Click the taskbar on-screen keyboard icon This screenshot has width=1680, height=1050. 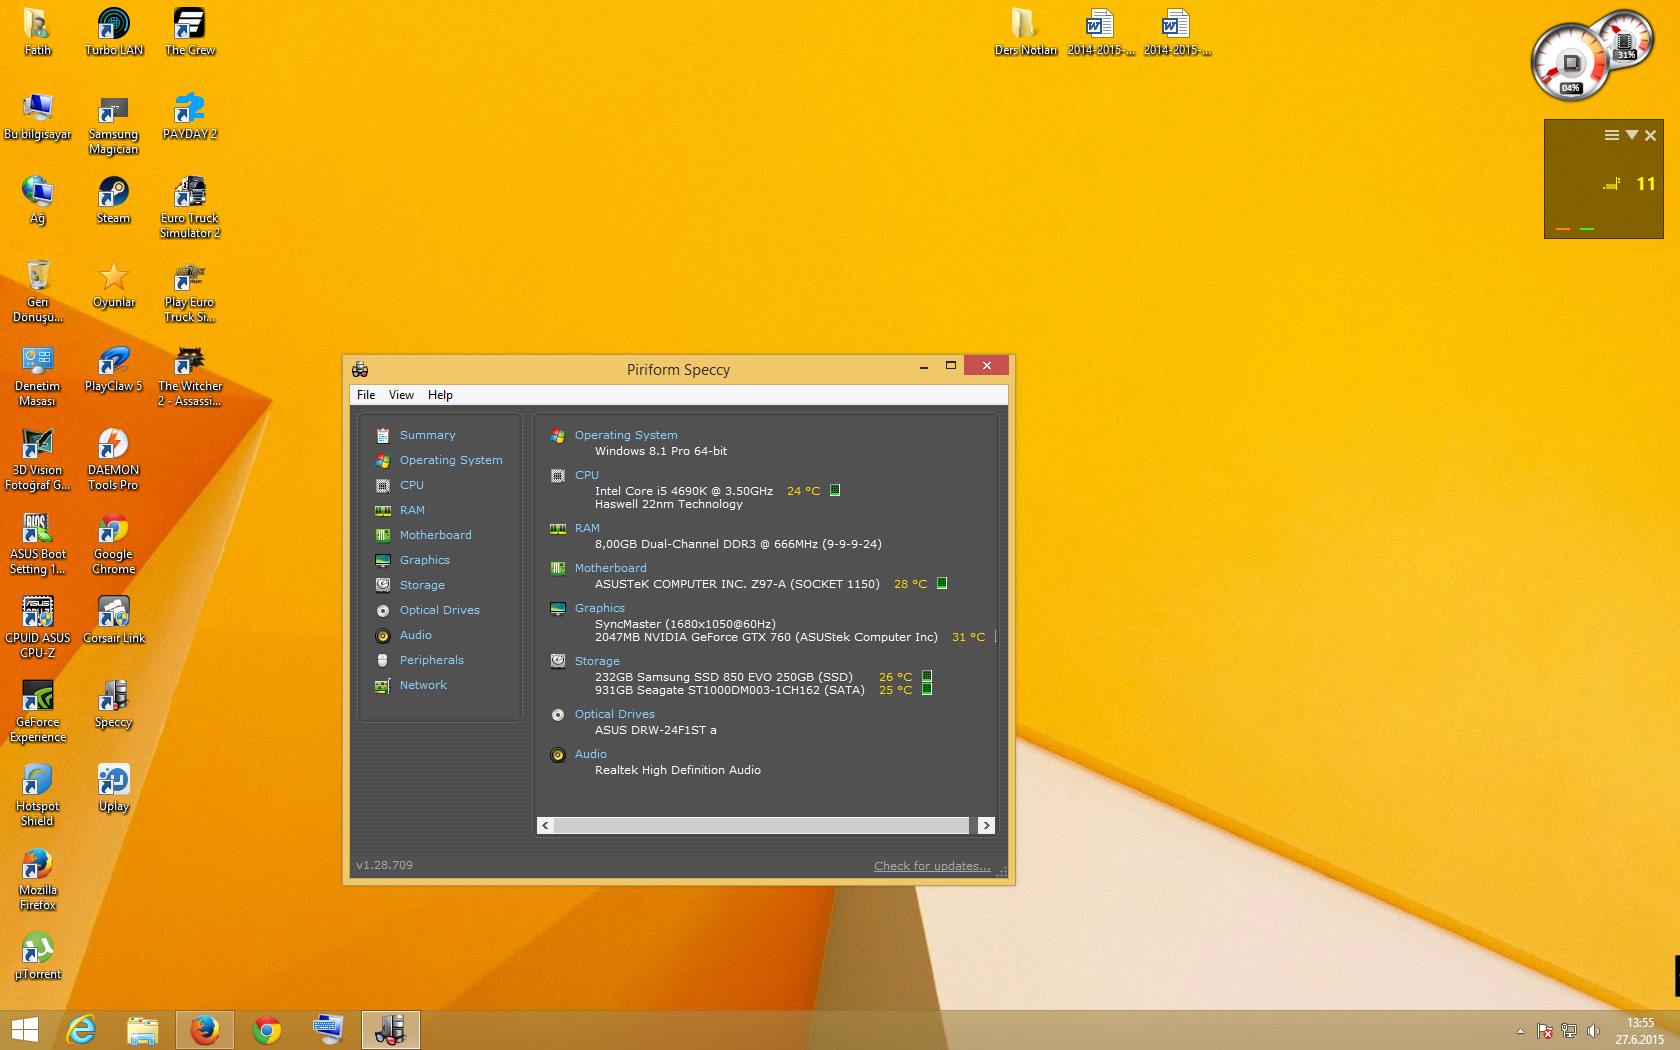[328, 1029]
